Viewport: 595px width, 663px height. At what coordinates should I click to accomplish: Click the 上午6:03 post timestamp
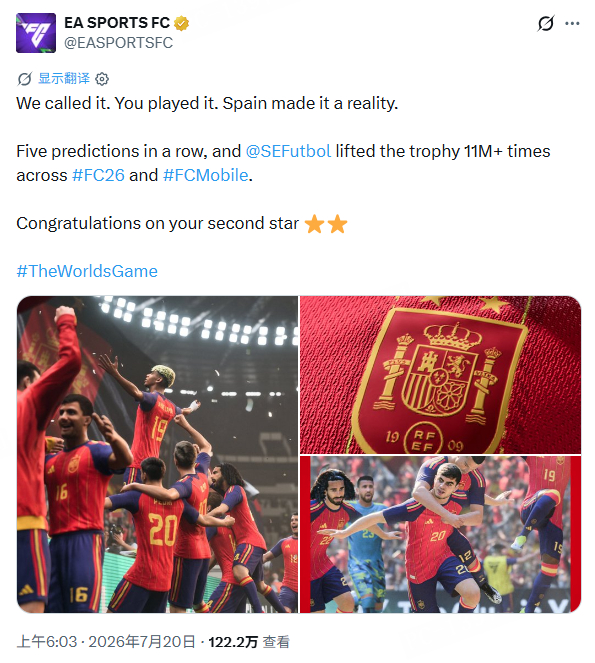tap(47, 642)
